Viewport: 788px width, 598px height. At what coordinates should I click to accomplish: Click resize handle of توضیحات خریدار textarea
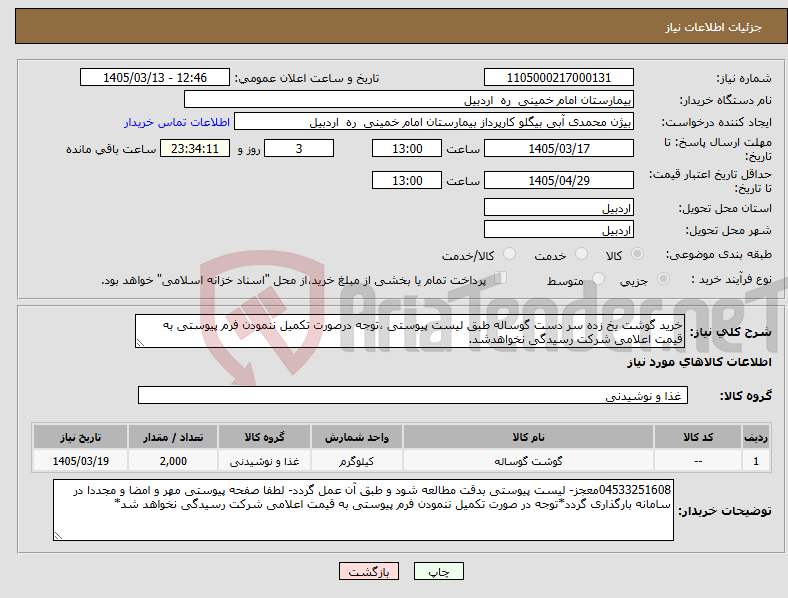pyautogui.click(x=58, y=536)
